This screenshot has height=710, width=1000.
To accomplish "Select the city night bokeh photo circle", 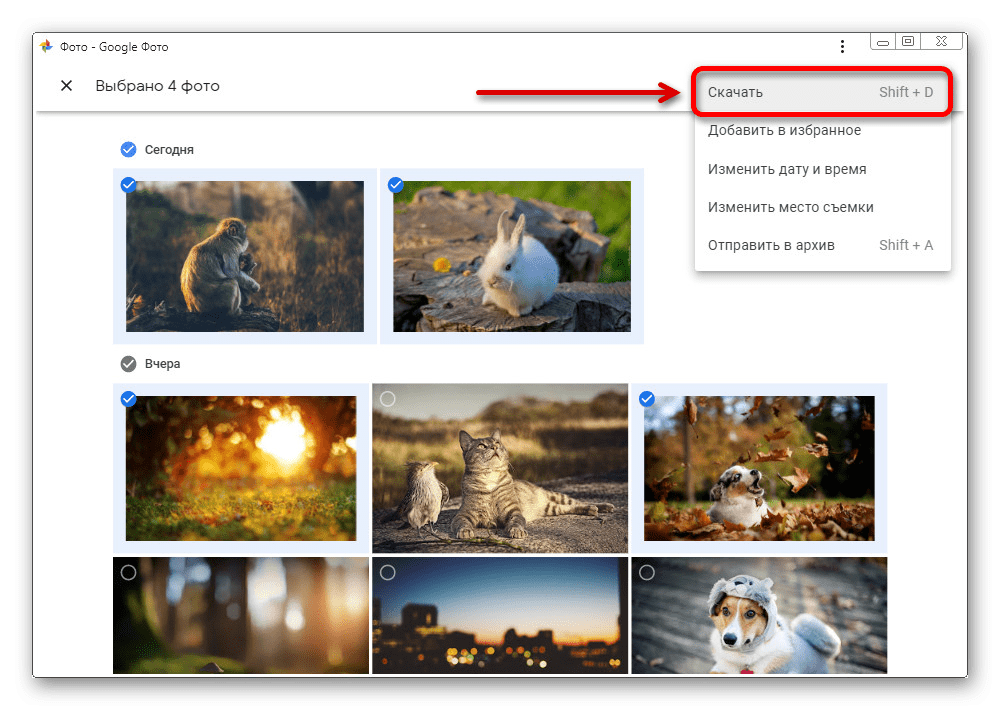I will 388,573.
